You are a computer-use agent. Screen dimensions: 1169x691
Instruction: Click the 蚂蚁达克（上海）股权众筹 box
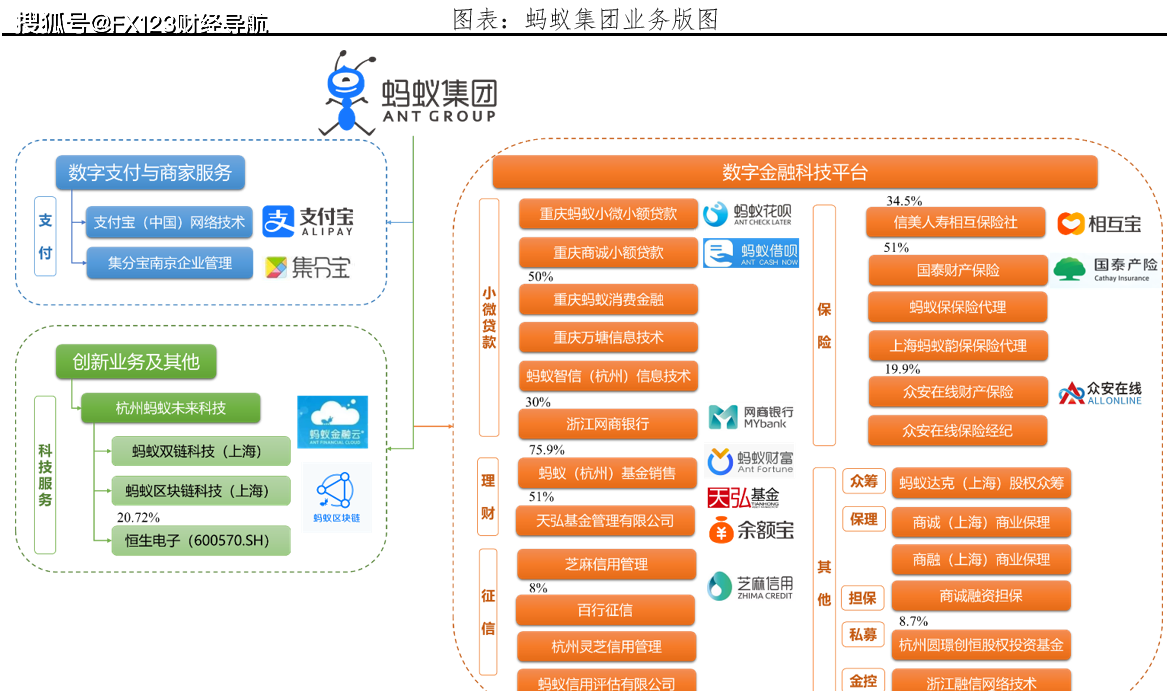tap(981, 483)
